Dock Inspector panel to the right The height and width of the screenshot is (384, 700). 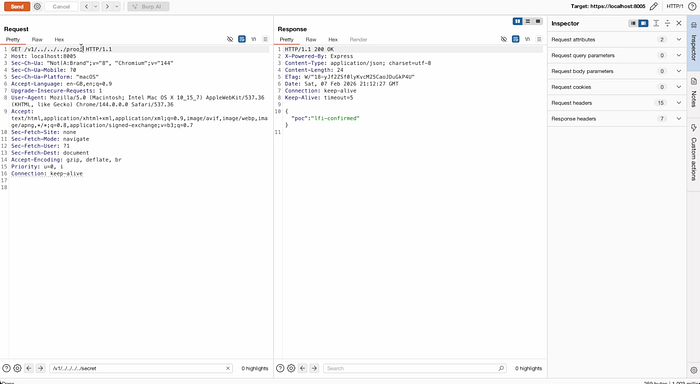[643, 23]
